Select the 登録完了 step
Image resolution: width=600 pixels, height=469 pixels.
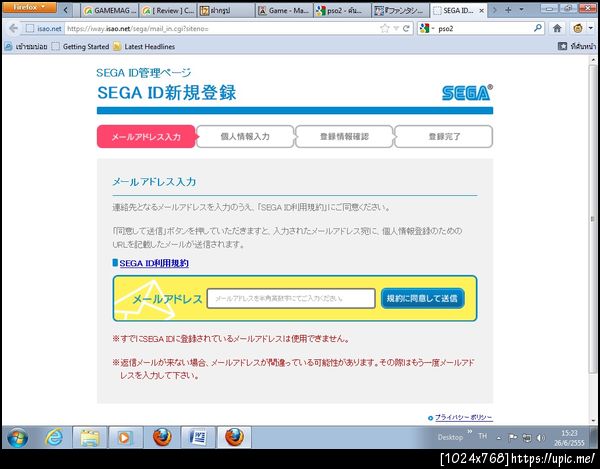click(443, 137)
